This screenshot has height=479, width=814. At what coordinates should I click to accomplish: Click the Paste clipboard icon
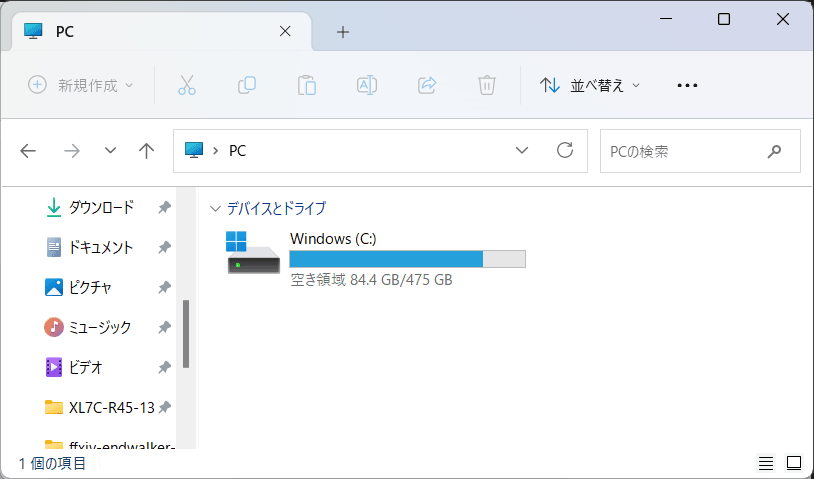pyautogui.click(x=307, y=85)
